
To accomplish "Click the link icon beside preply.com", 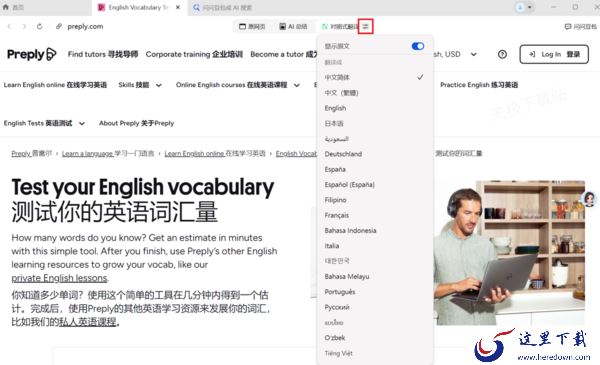I will [x=59, y=26].
